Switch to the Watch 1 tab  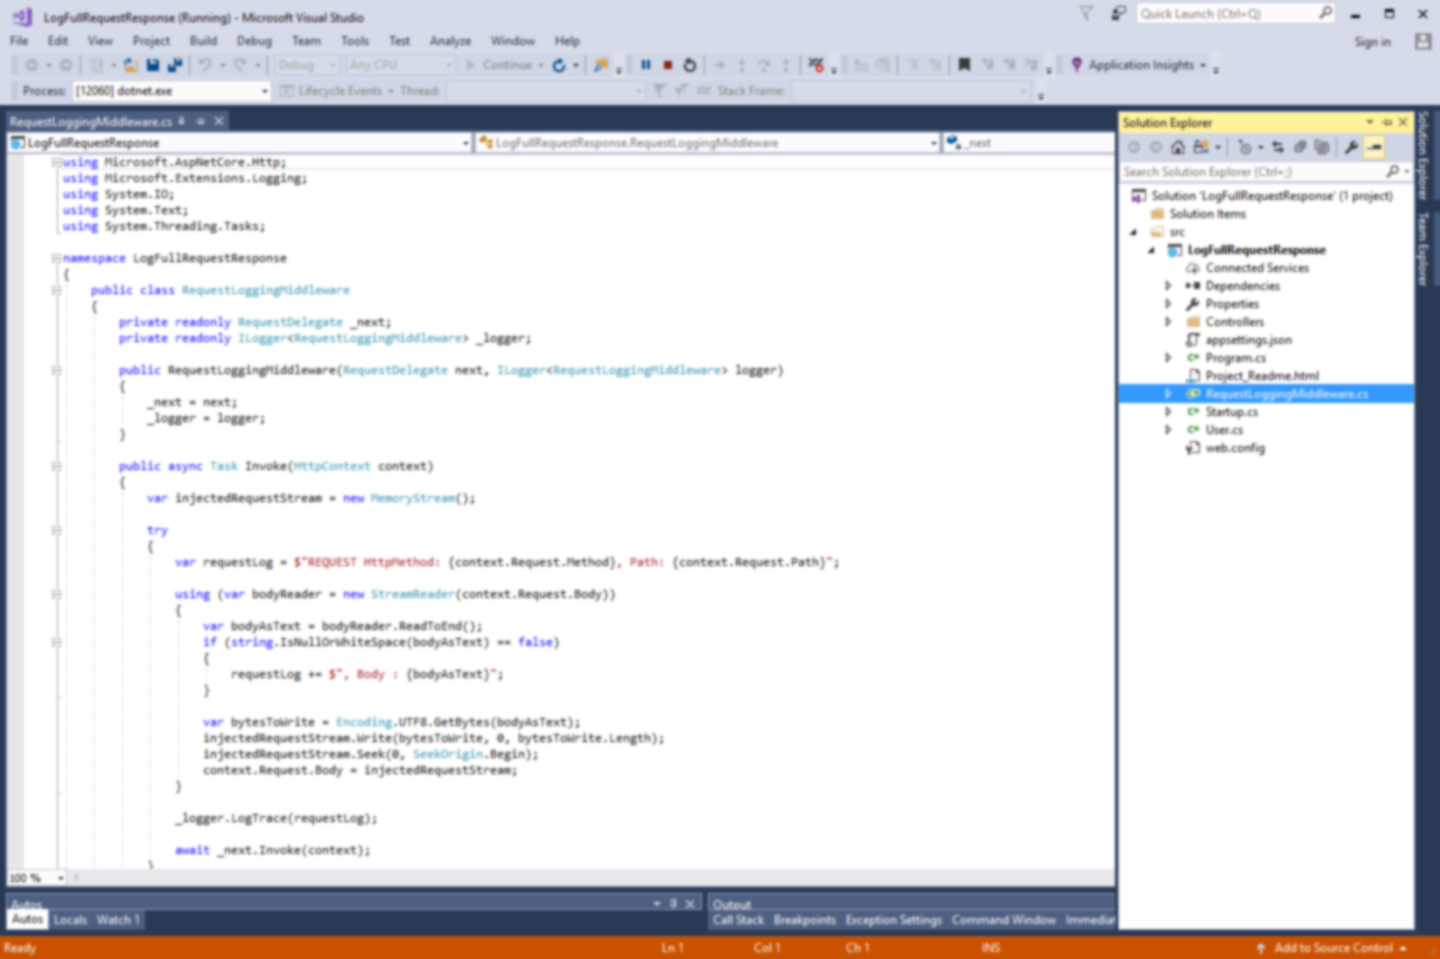pos(117,919)
